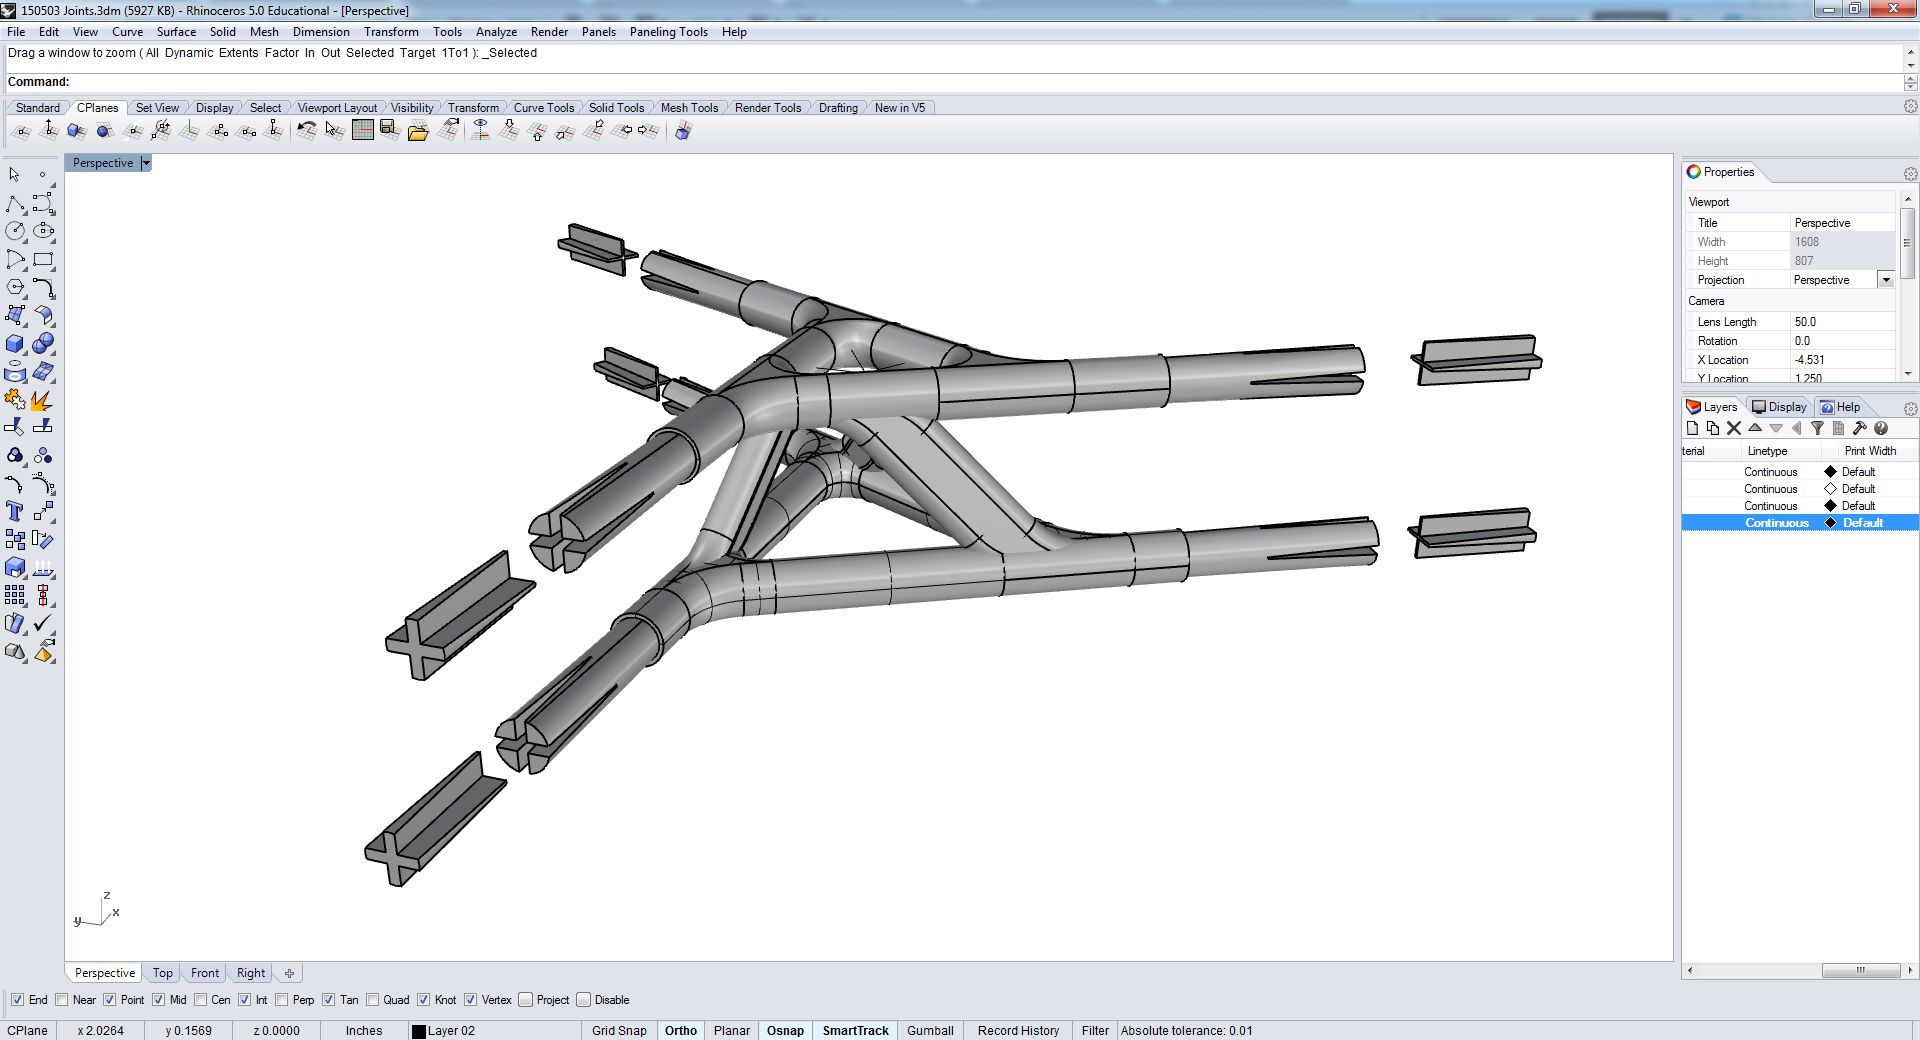Click the New Layer icon
The width and height of the screenshot is (1920, 1040).
point(1692,428)
